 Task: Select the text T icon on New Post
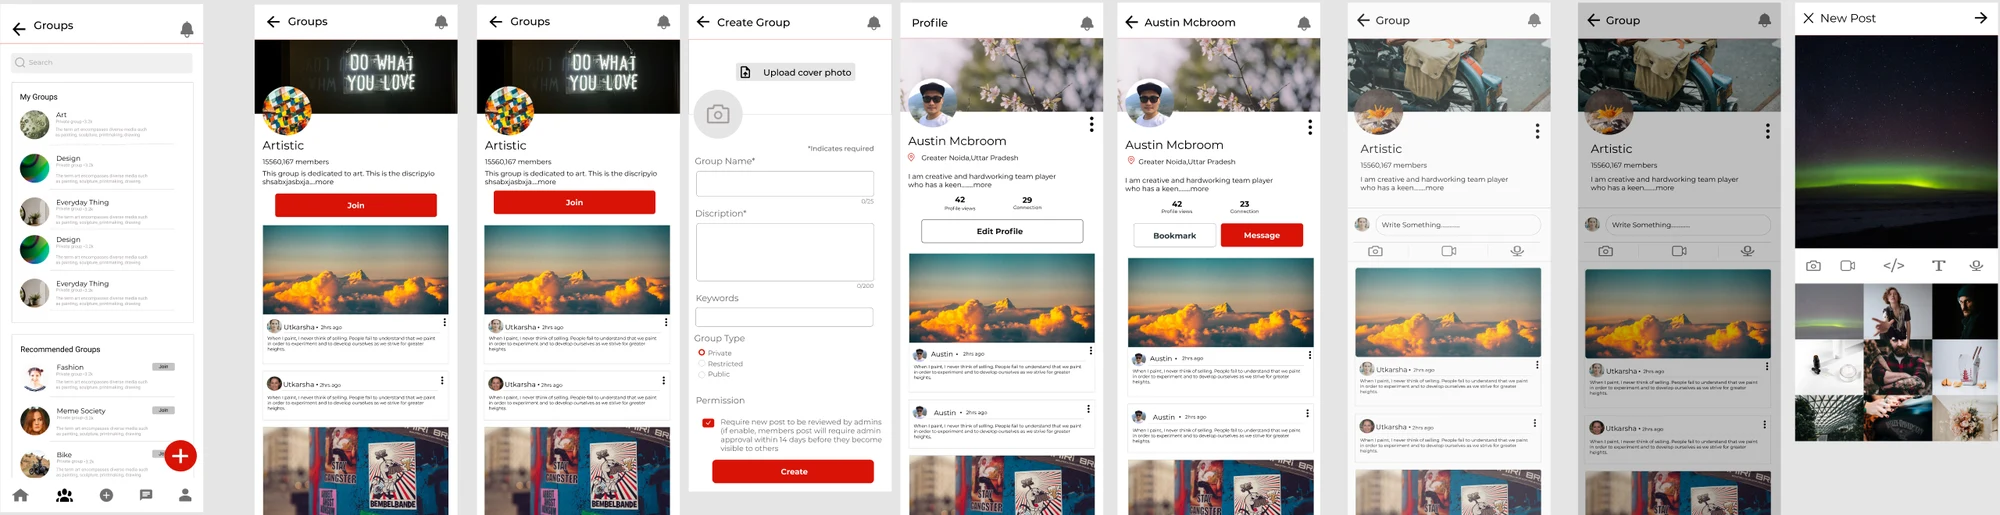click(x=1938, y=266)
